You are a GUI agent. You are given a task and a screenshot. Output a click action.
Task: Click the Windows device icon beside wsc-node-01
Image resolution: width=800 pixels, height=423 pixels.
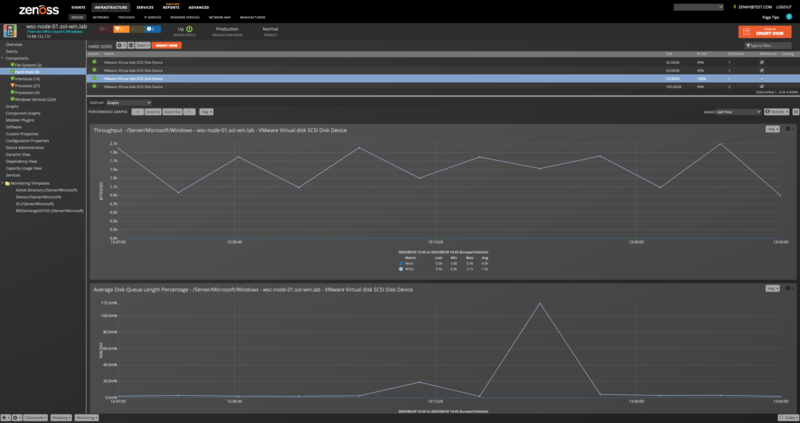point(10,31)
